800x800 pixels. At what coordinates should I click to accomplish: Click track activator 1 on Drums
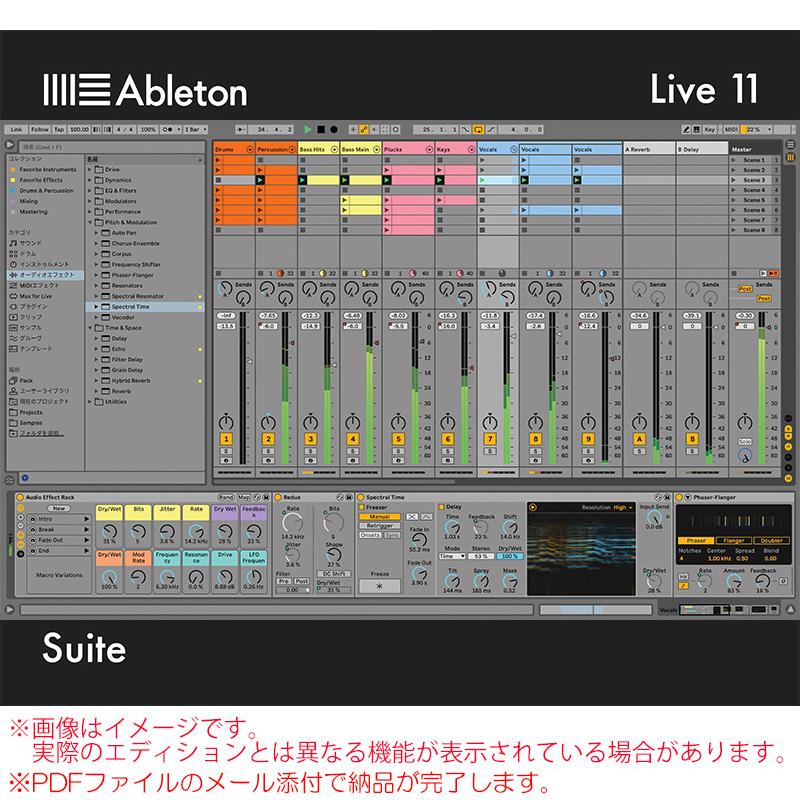[226, 439]
